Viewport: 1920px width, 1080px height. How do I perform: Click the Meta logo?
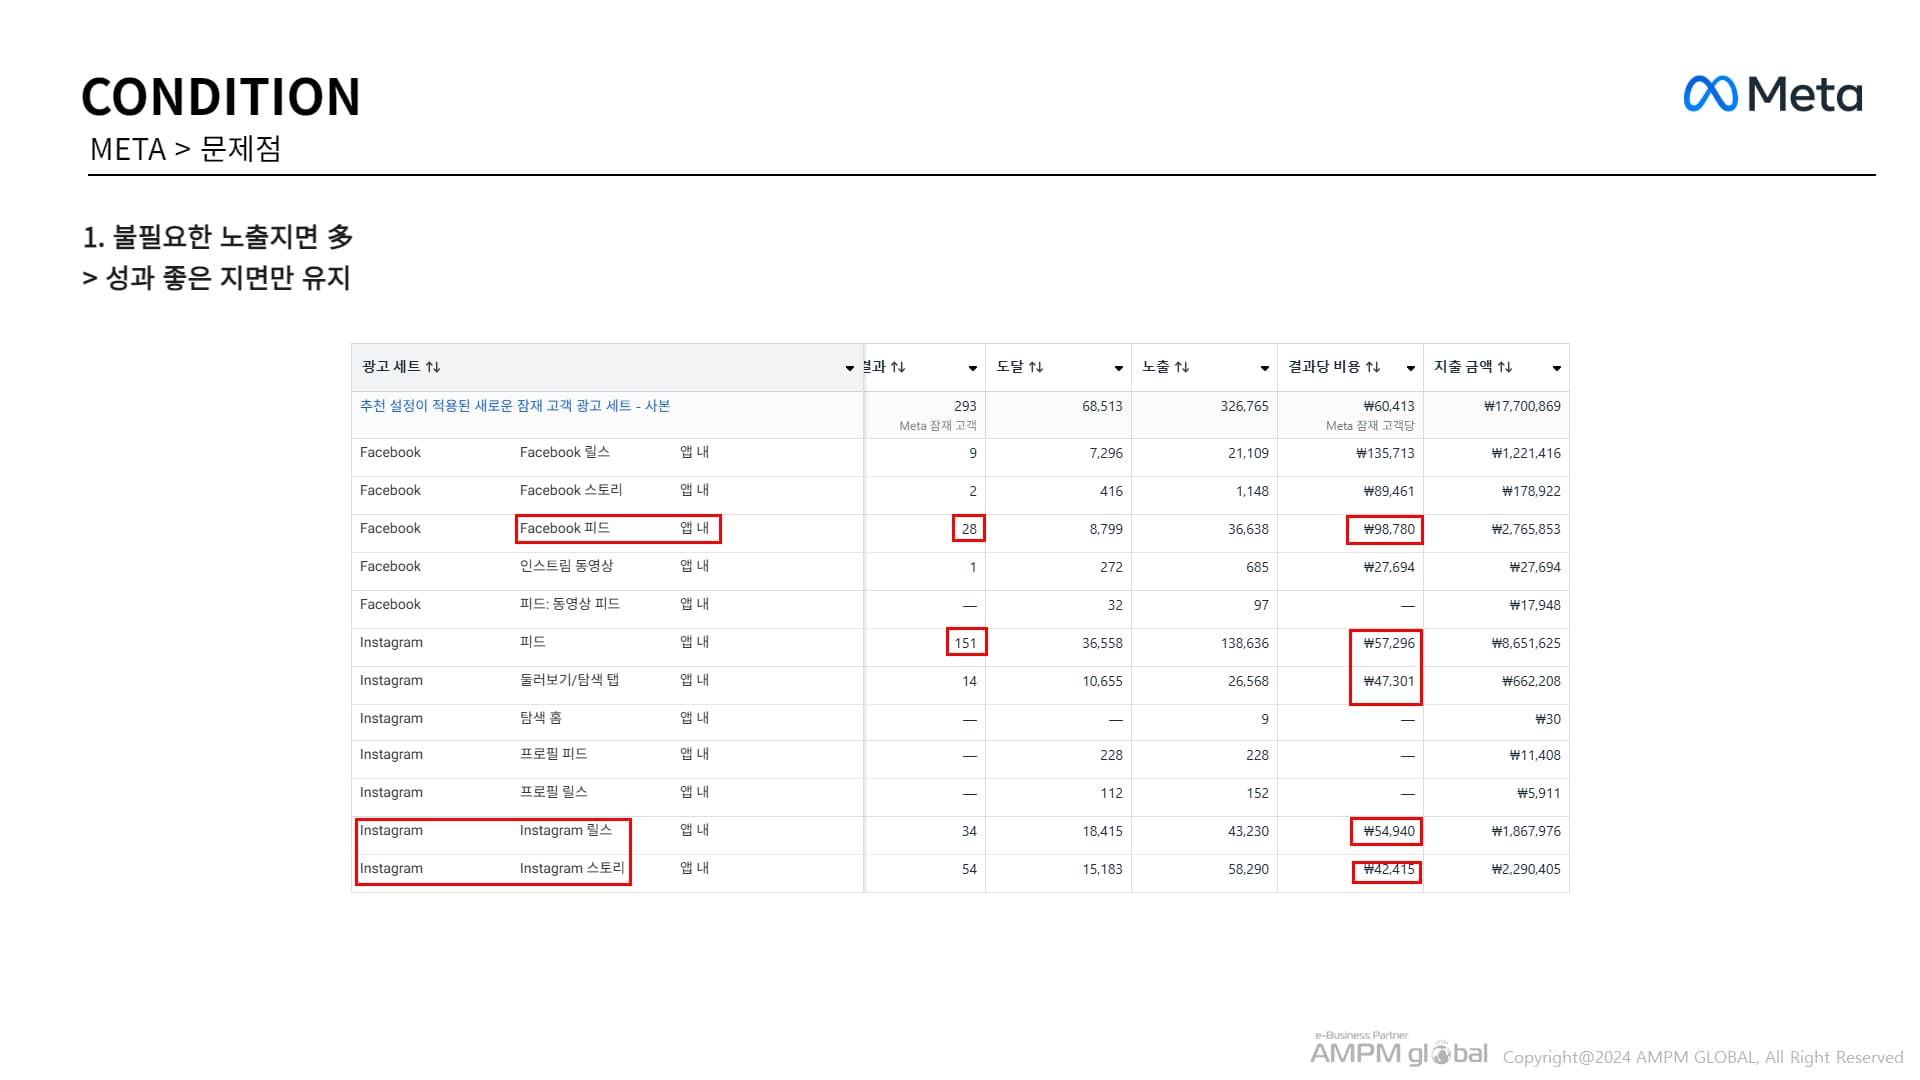pos(1773,94)
